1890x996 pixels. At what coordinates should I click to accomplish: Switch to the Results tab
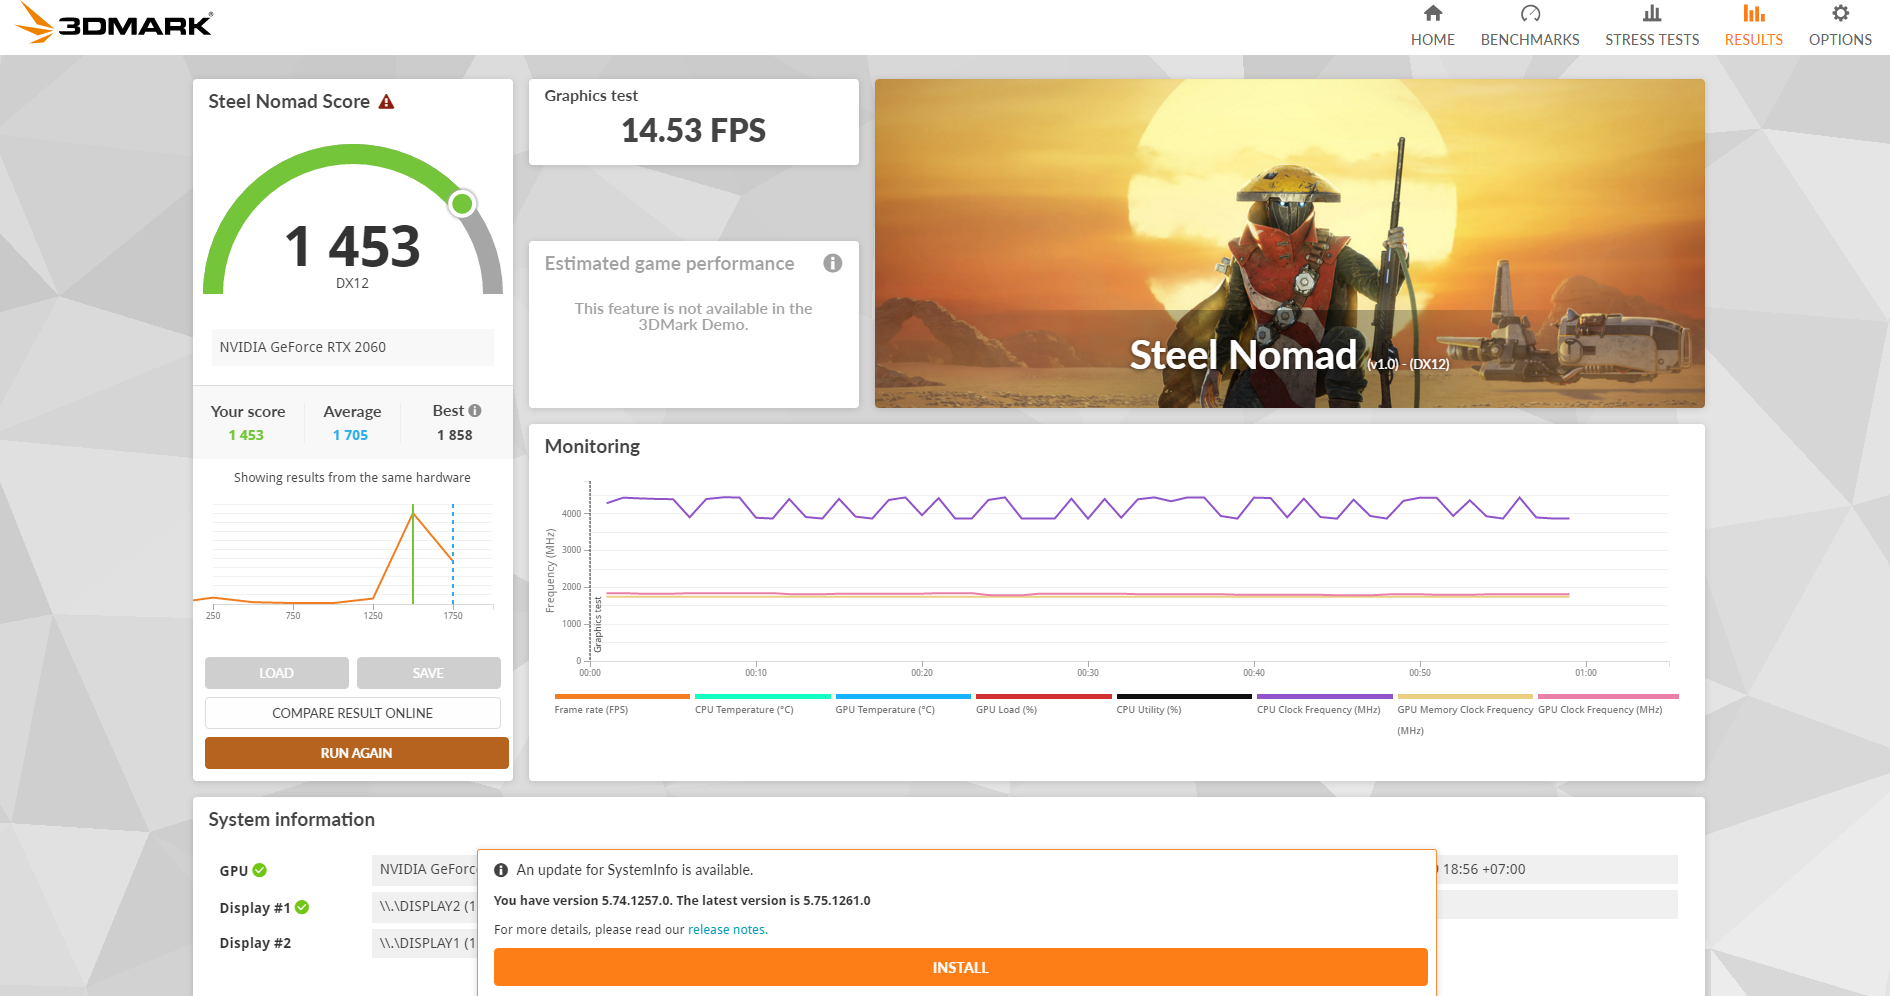[1753, 26]
